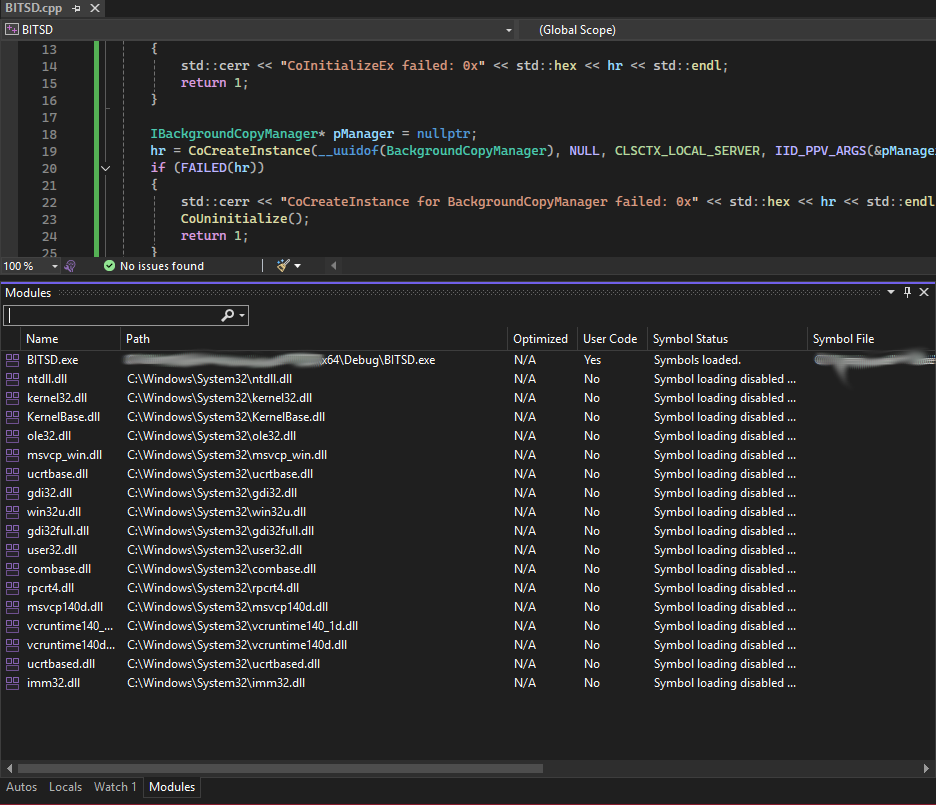The width and height of the screenshot is (936, 805).
Task: Click the rpcrt4.dll module icon
Action: (12, 588)
